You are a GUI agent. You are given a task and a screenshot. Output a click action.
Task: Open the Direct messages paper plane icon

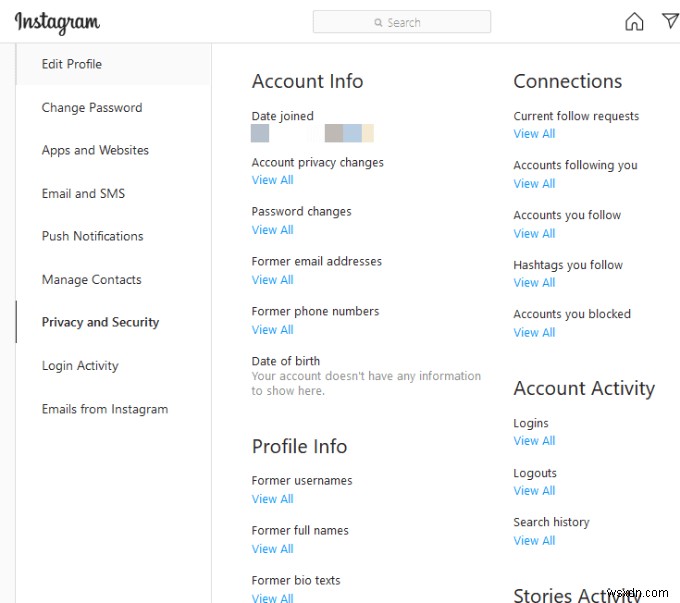pos(670,21)
